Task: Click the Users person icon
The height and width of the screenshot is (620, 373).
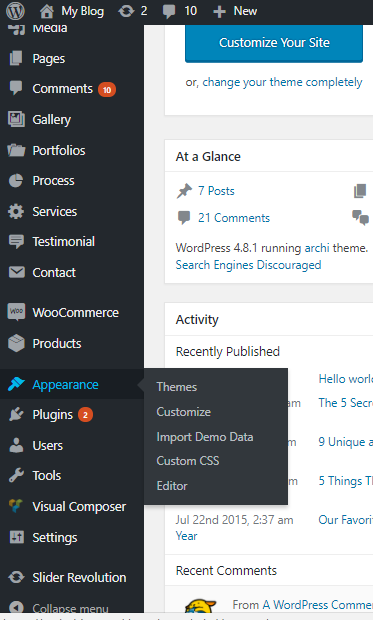Action: (x=16, y=445)
